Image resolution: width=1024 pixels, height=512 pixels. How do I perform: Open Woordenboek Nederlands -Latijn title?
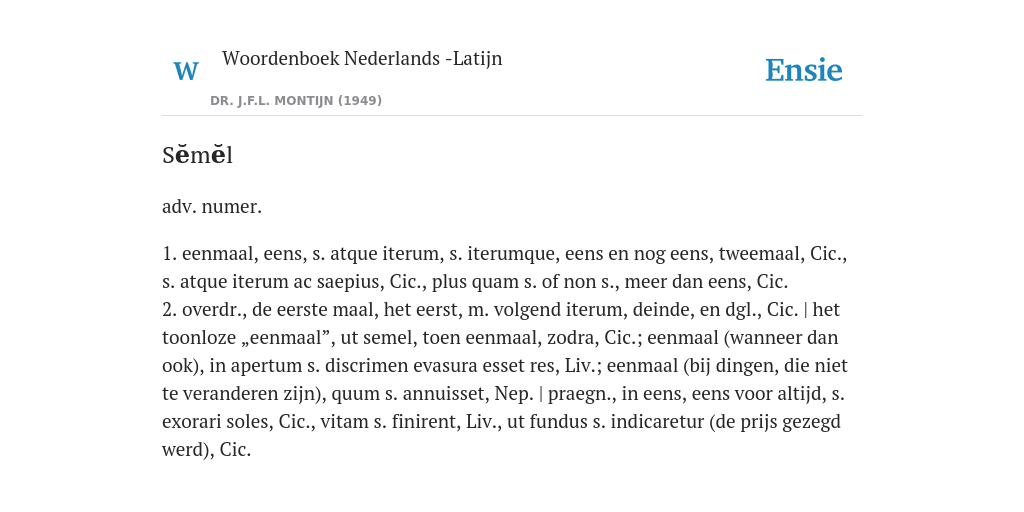tap(362, 58)
